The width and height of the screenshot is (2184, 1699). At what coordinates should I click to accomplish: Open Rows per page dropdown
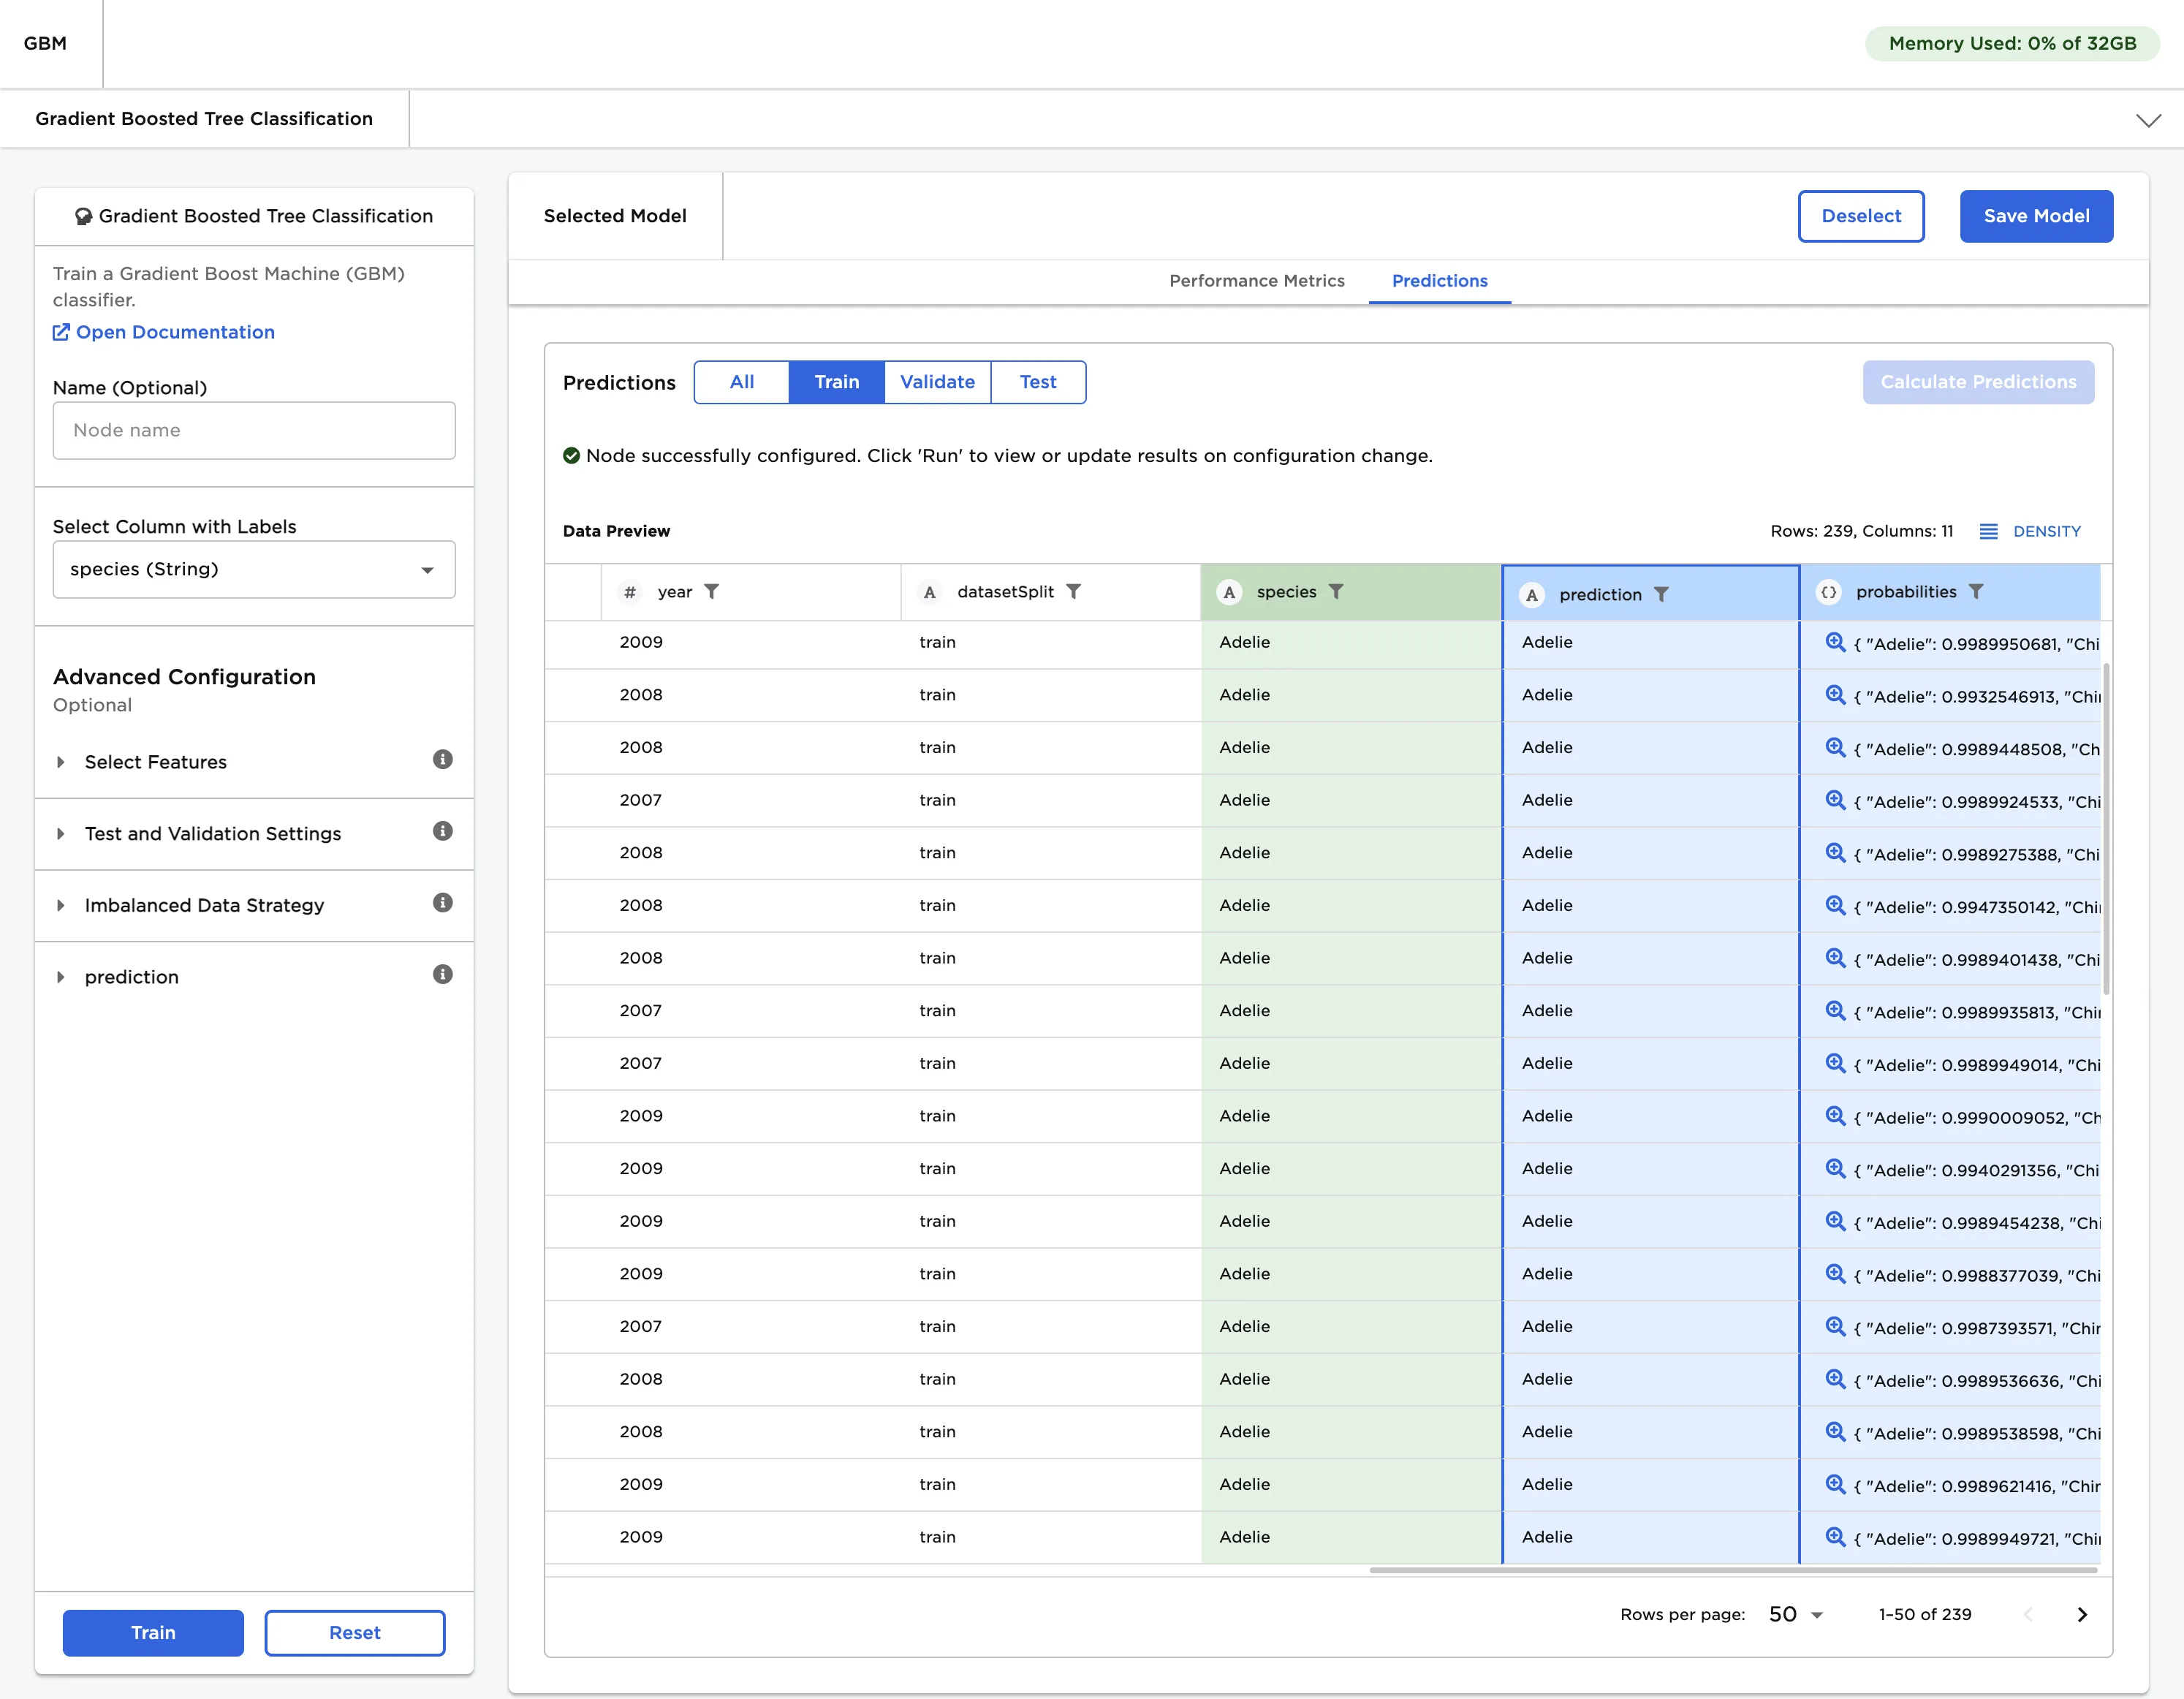1796,1615
